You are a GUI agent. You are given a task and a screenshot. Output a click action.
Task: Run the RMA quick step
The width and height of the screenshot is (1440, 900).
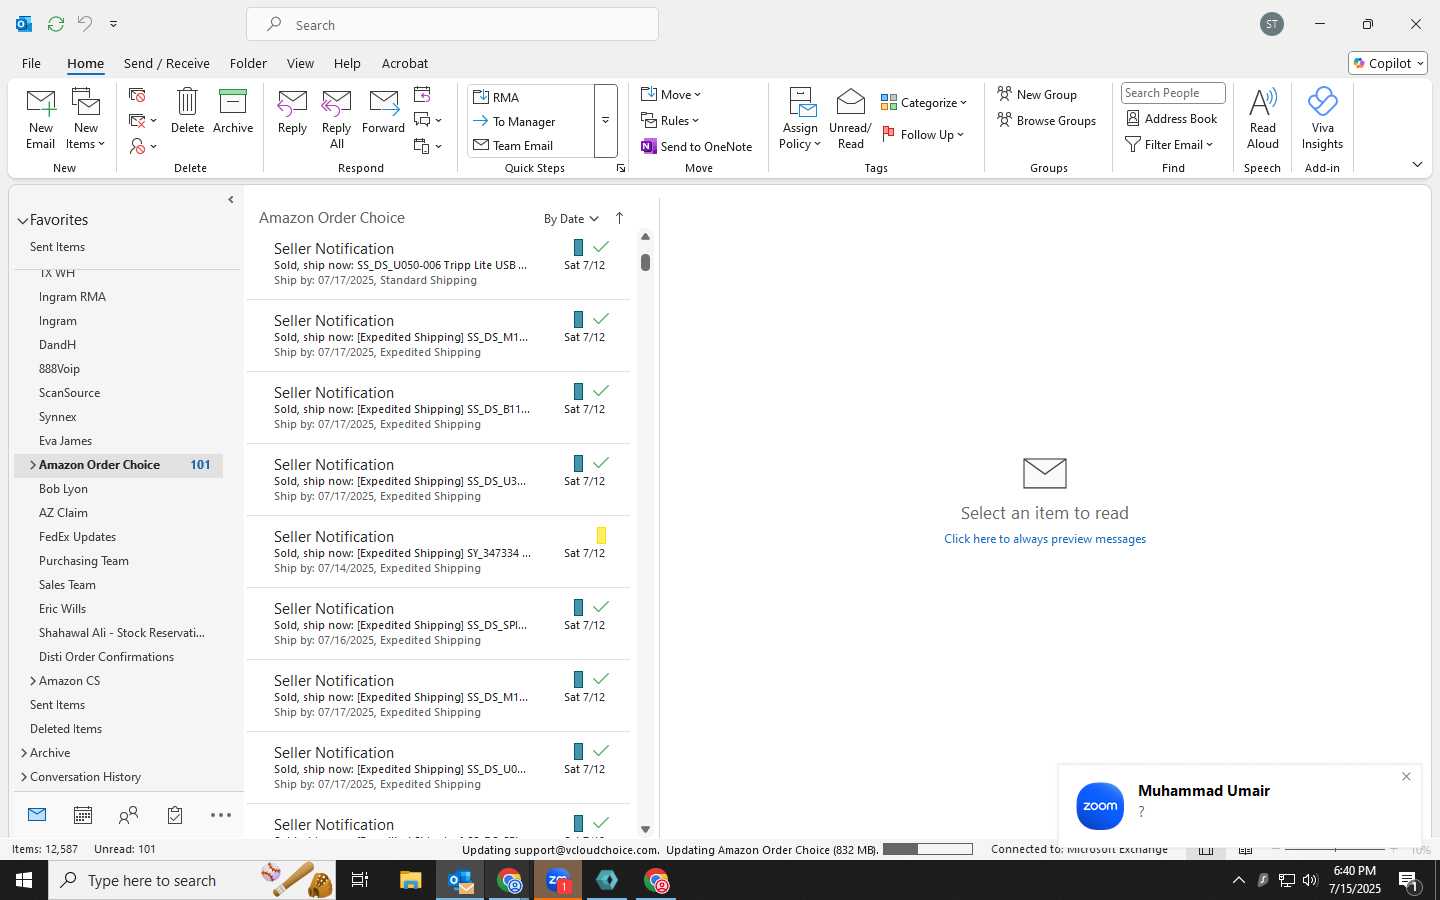(531, 97)
